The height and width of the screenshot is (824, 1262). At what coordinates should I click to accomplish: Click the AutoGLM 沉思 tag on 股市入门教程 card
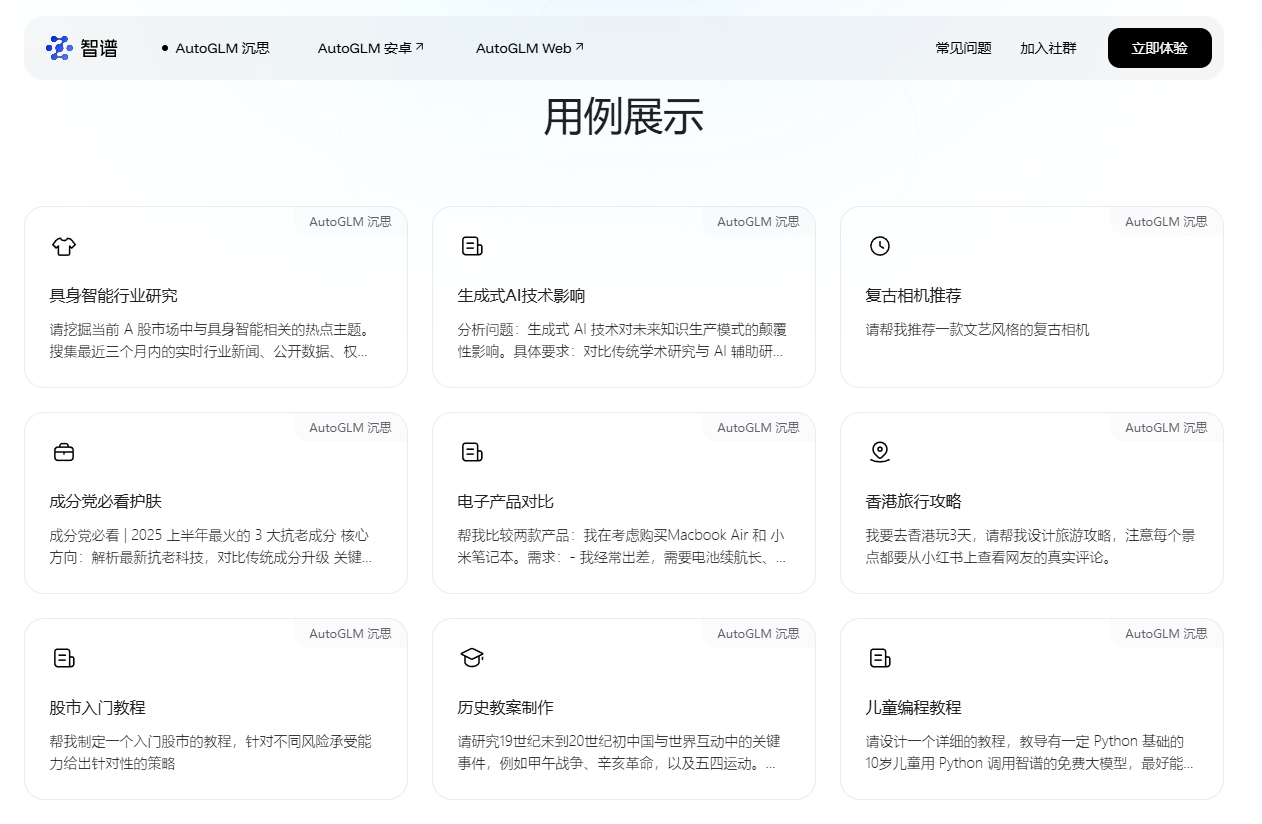coord(350,634)
